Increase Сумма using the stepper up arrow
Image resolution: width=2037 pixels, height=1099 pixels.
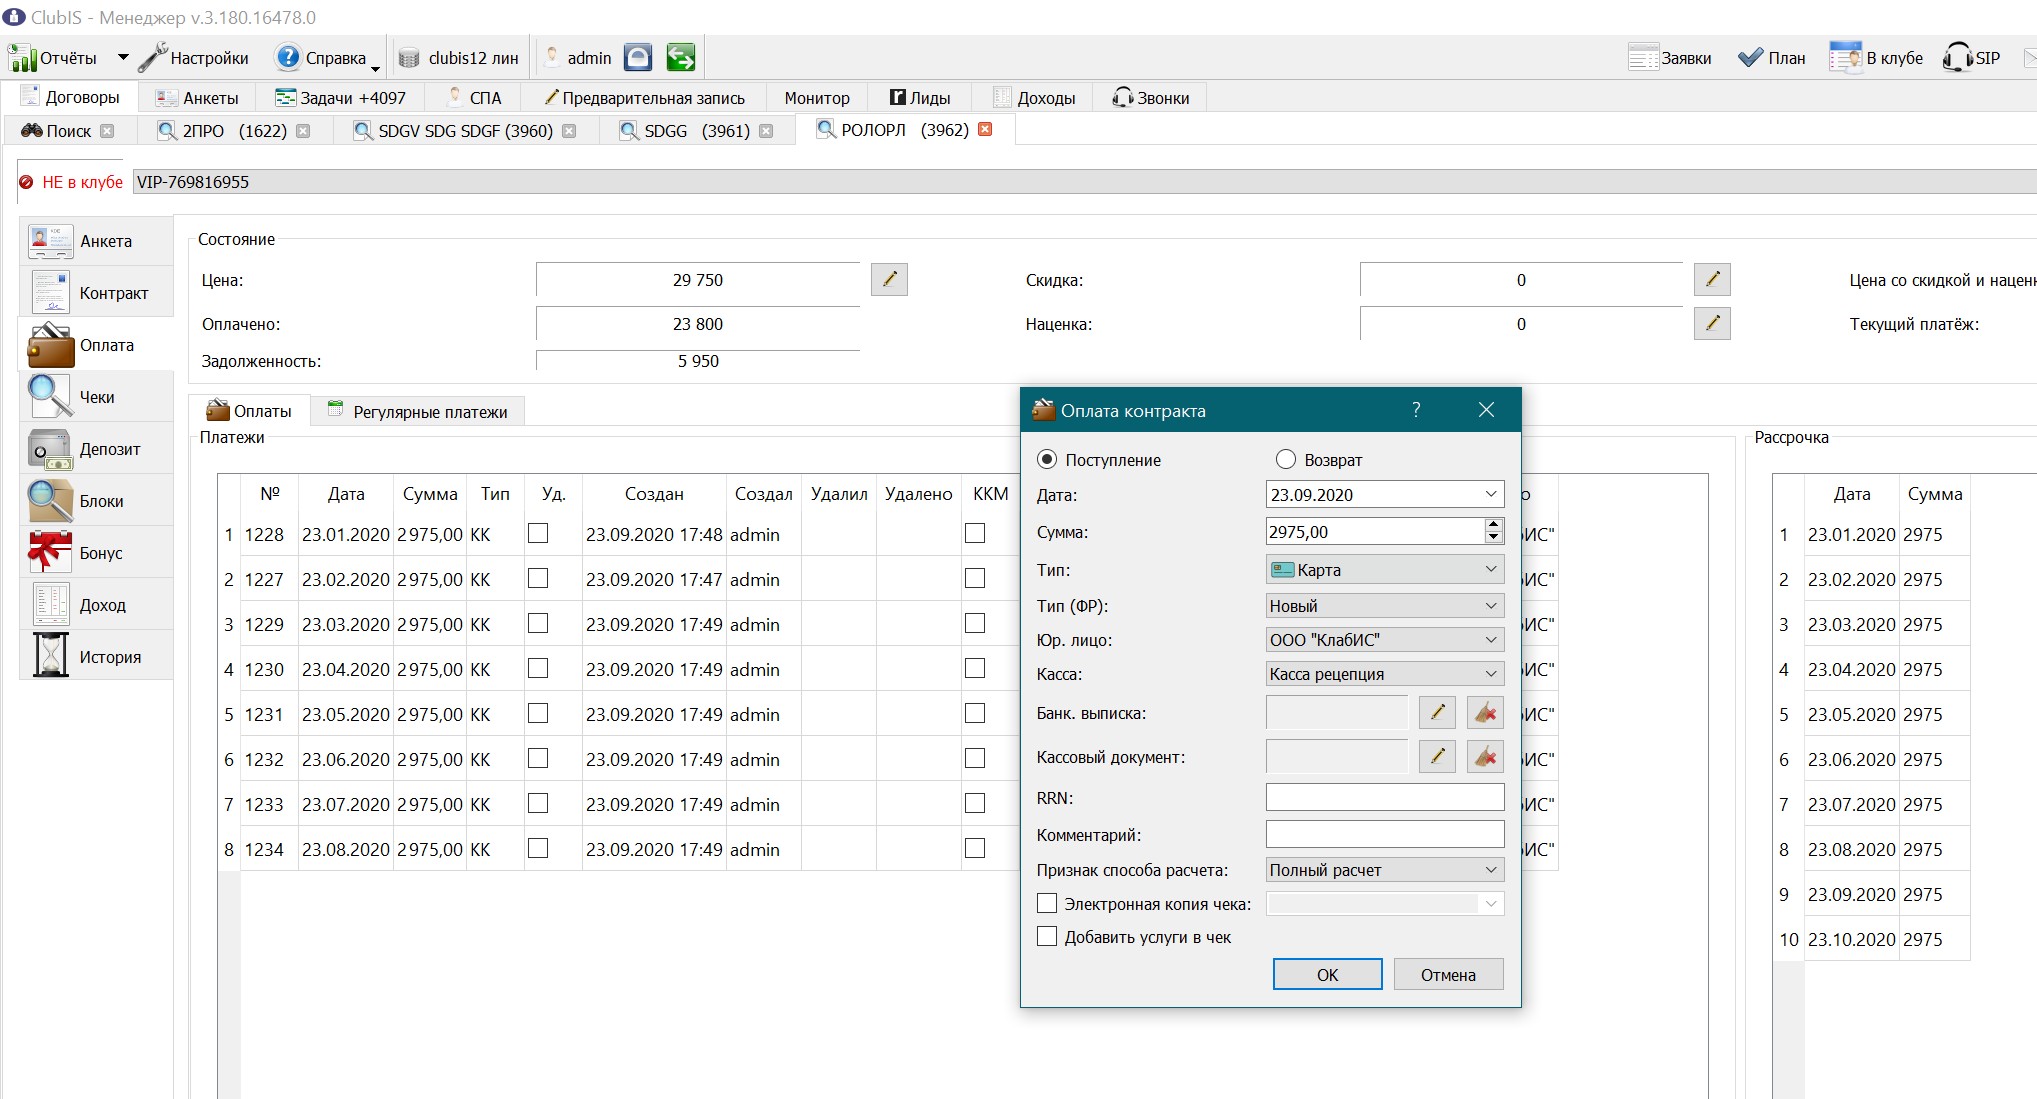(x=1493, y=524)
